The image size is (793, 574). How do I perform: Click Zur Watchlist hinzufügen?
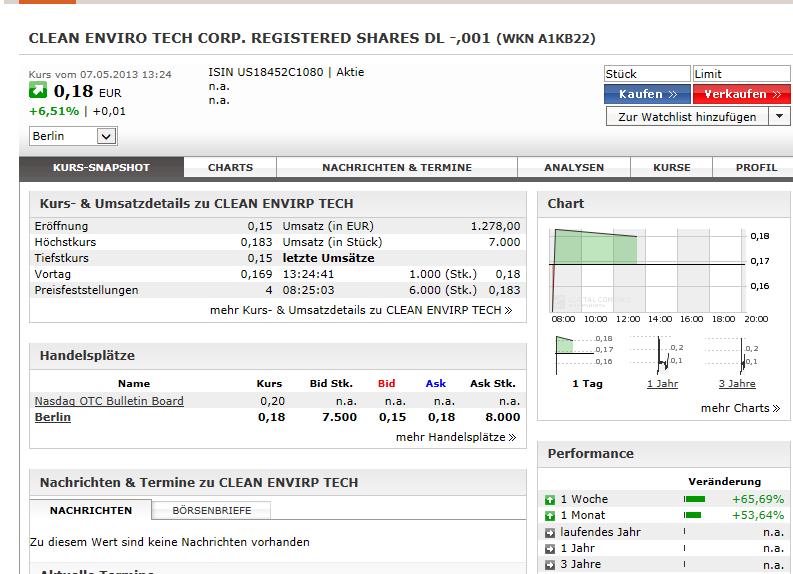(x=687, y=117)
